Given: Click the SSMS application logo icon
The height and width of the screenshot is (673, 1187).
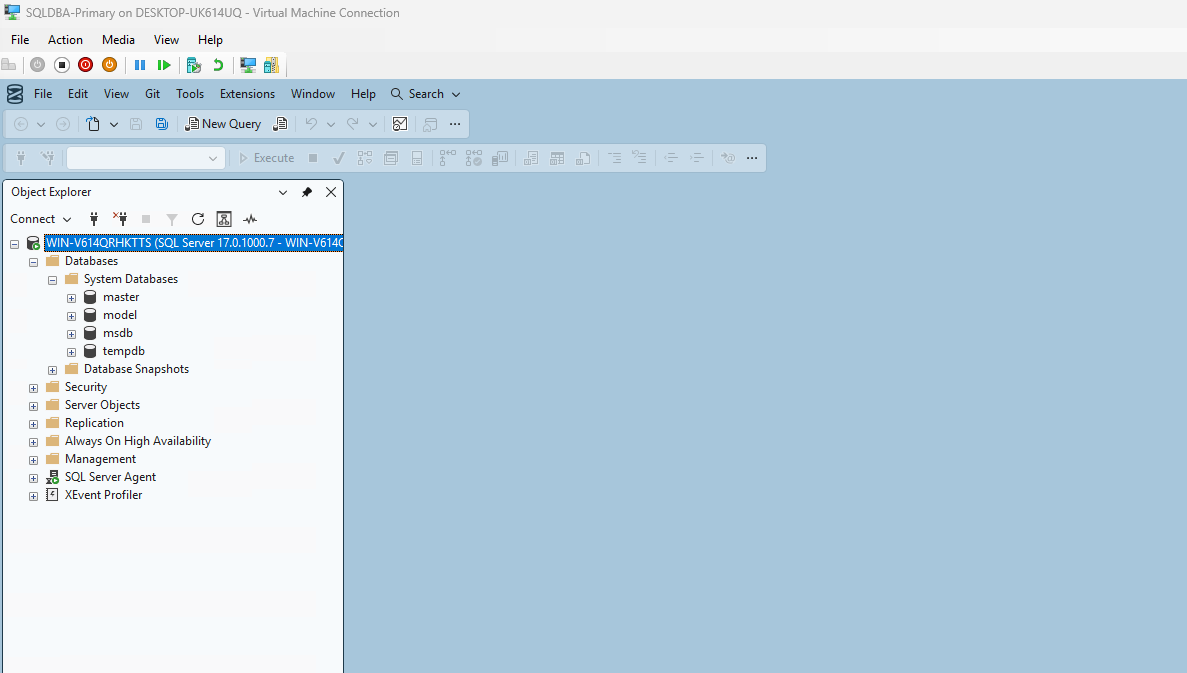Looking at the screenshot, I should click(15, 94).
